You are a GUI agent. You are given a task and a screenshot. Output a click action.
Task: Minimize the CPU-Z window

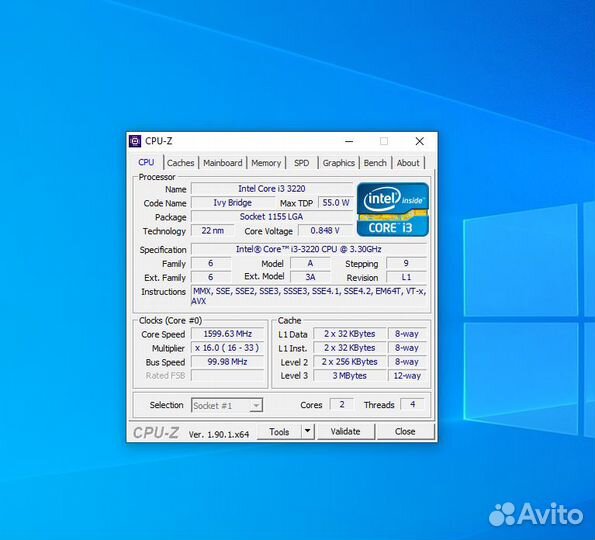point(349,141)
